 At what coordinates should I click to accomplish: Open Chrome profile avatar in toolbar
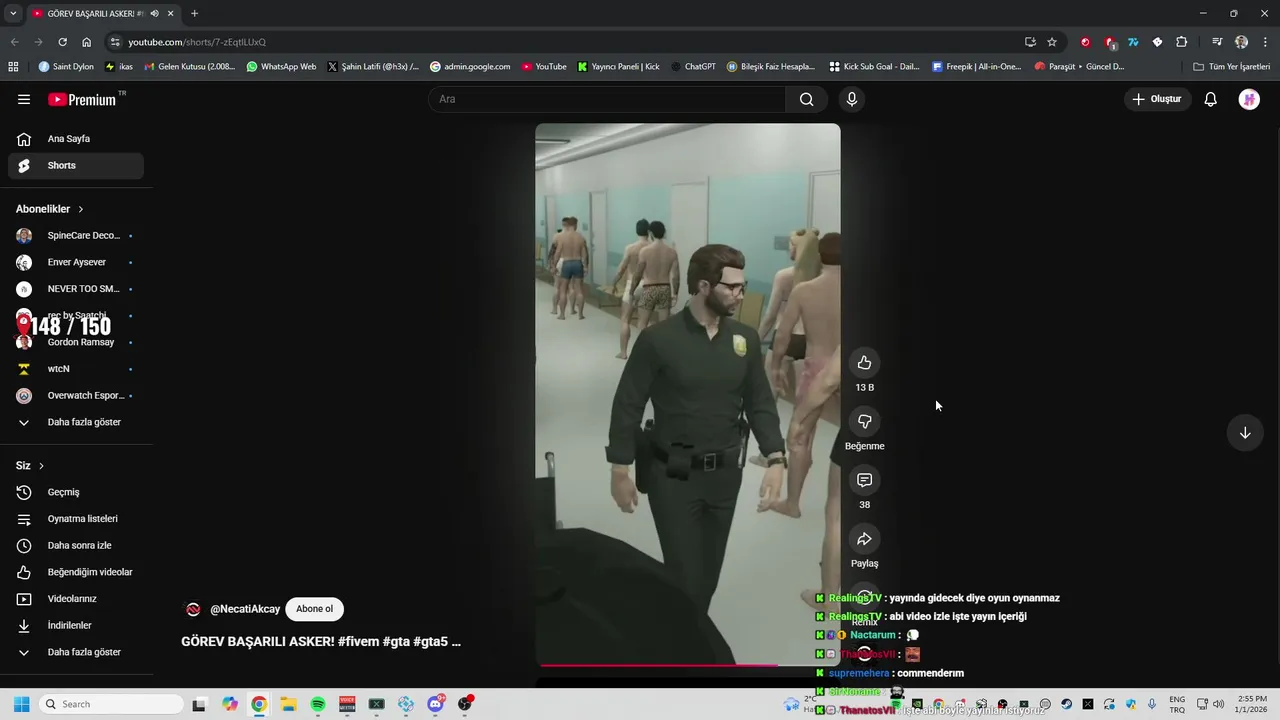tap(1241, 42)
